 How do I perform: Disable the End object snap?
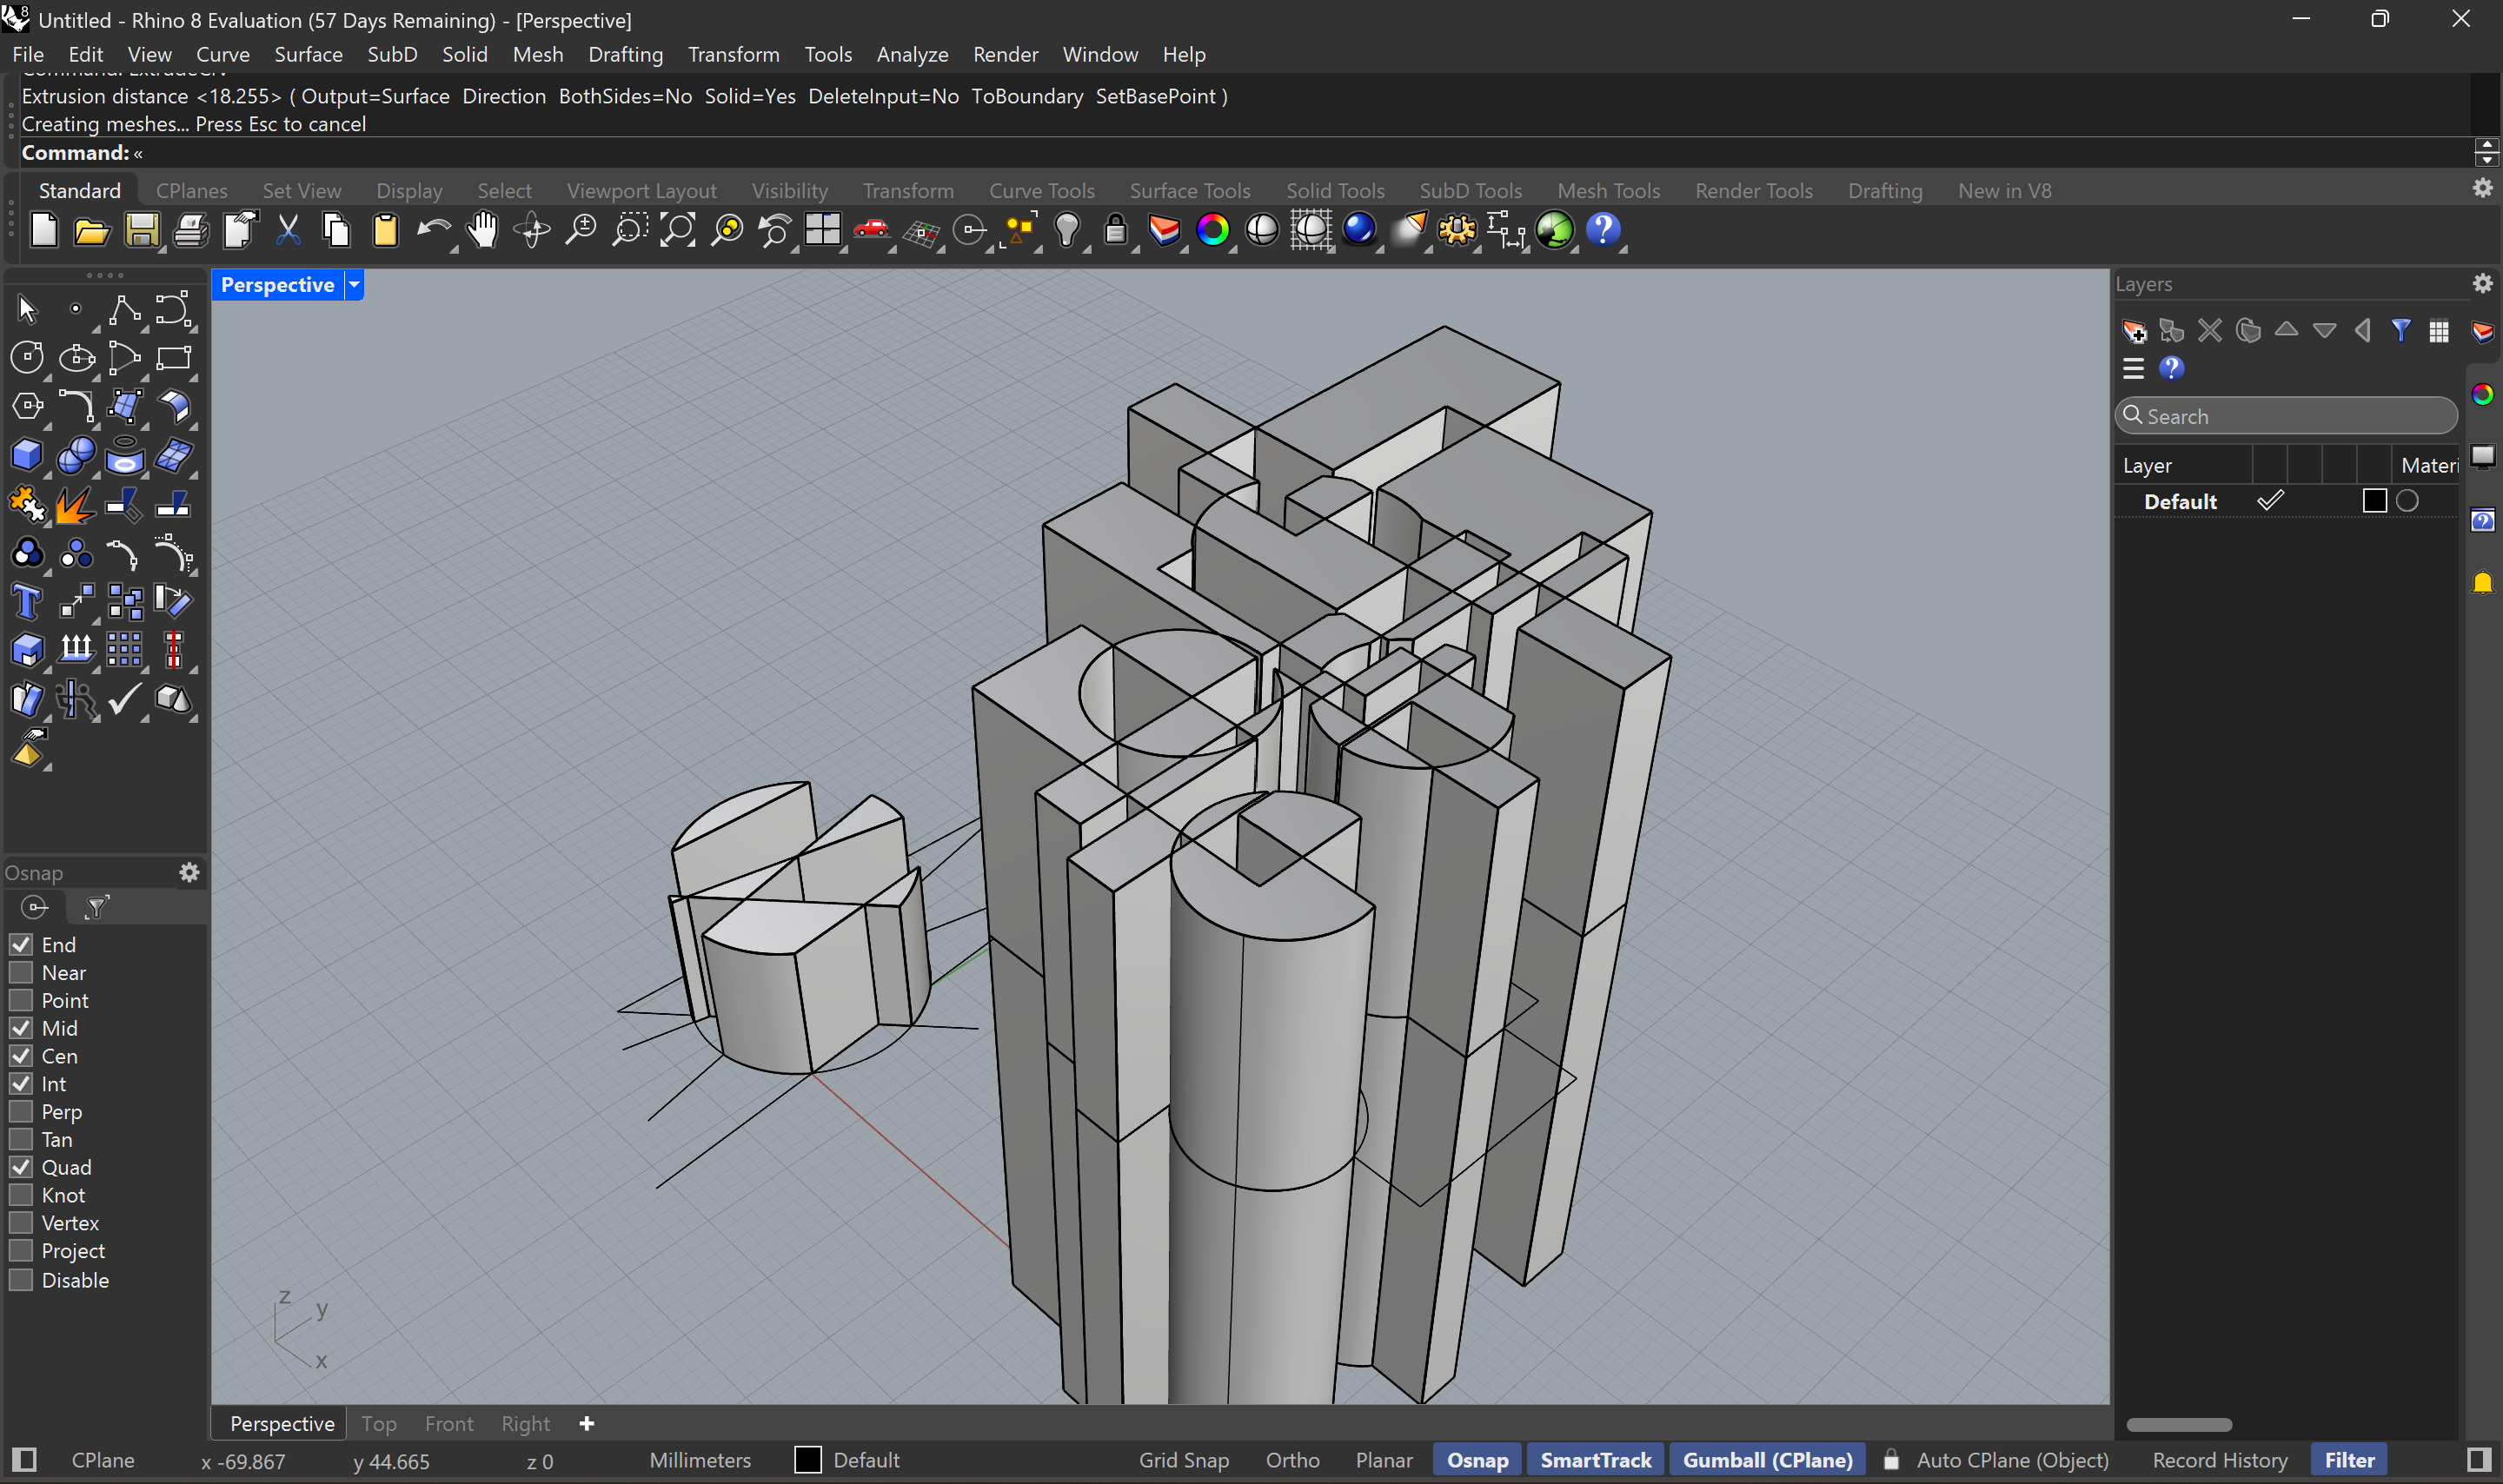click(x=21, y=944)
